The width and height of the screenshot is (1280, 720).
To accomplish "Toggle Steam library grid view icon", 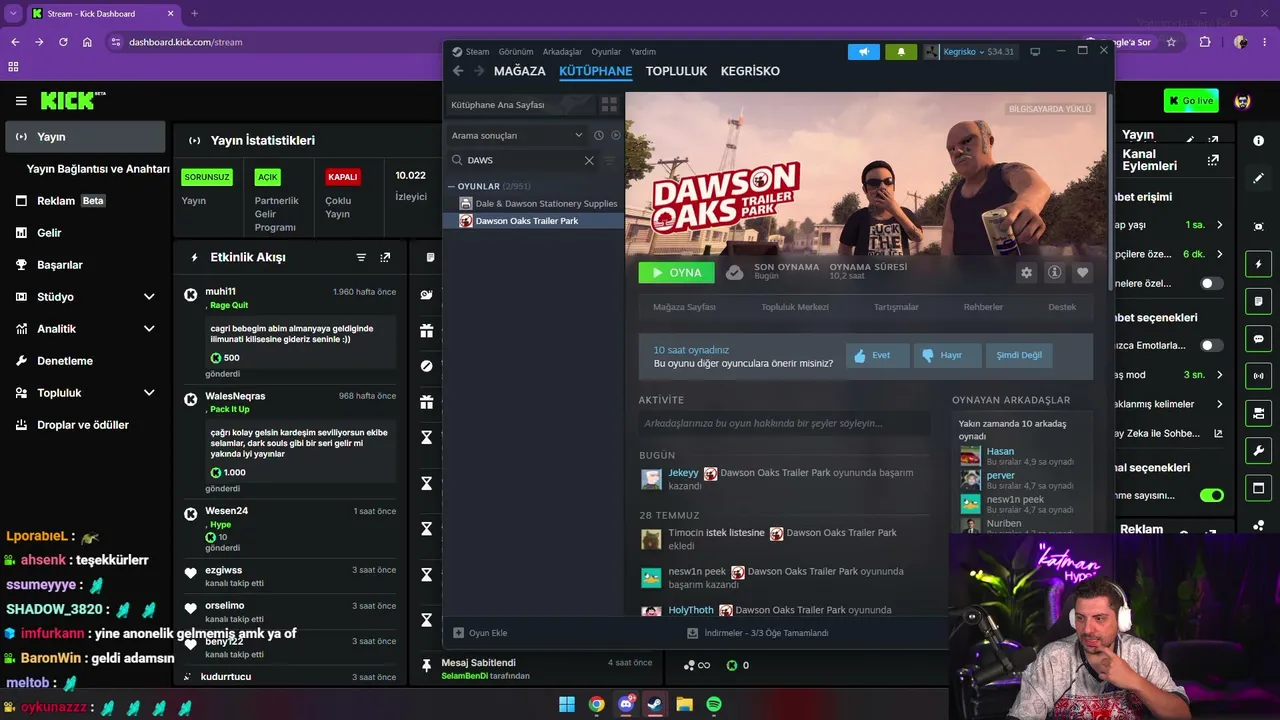I will pos(609,104).
